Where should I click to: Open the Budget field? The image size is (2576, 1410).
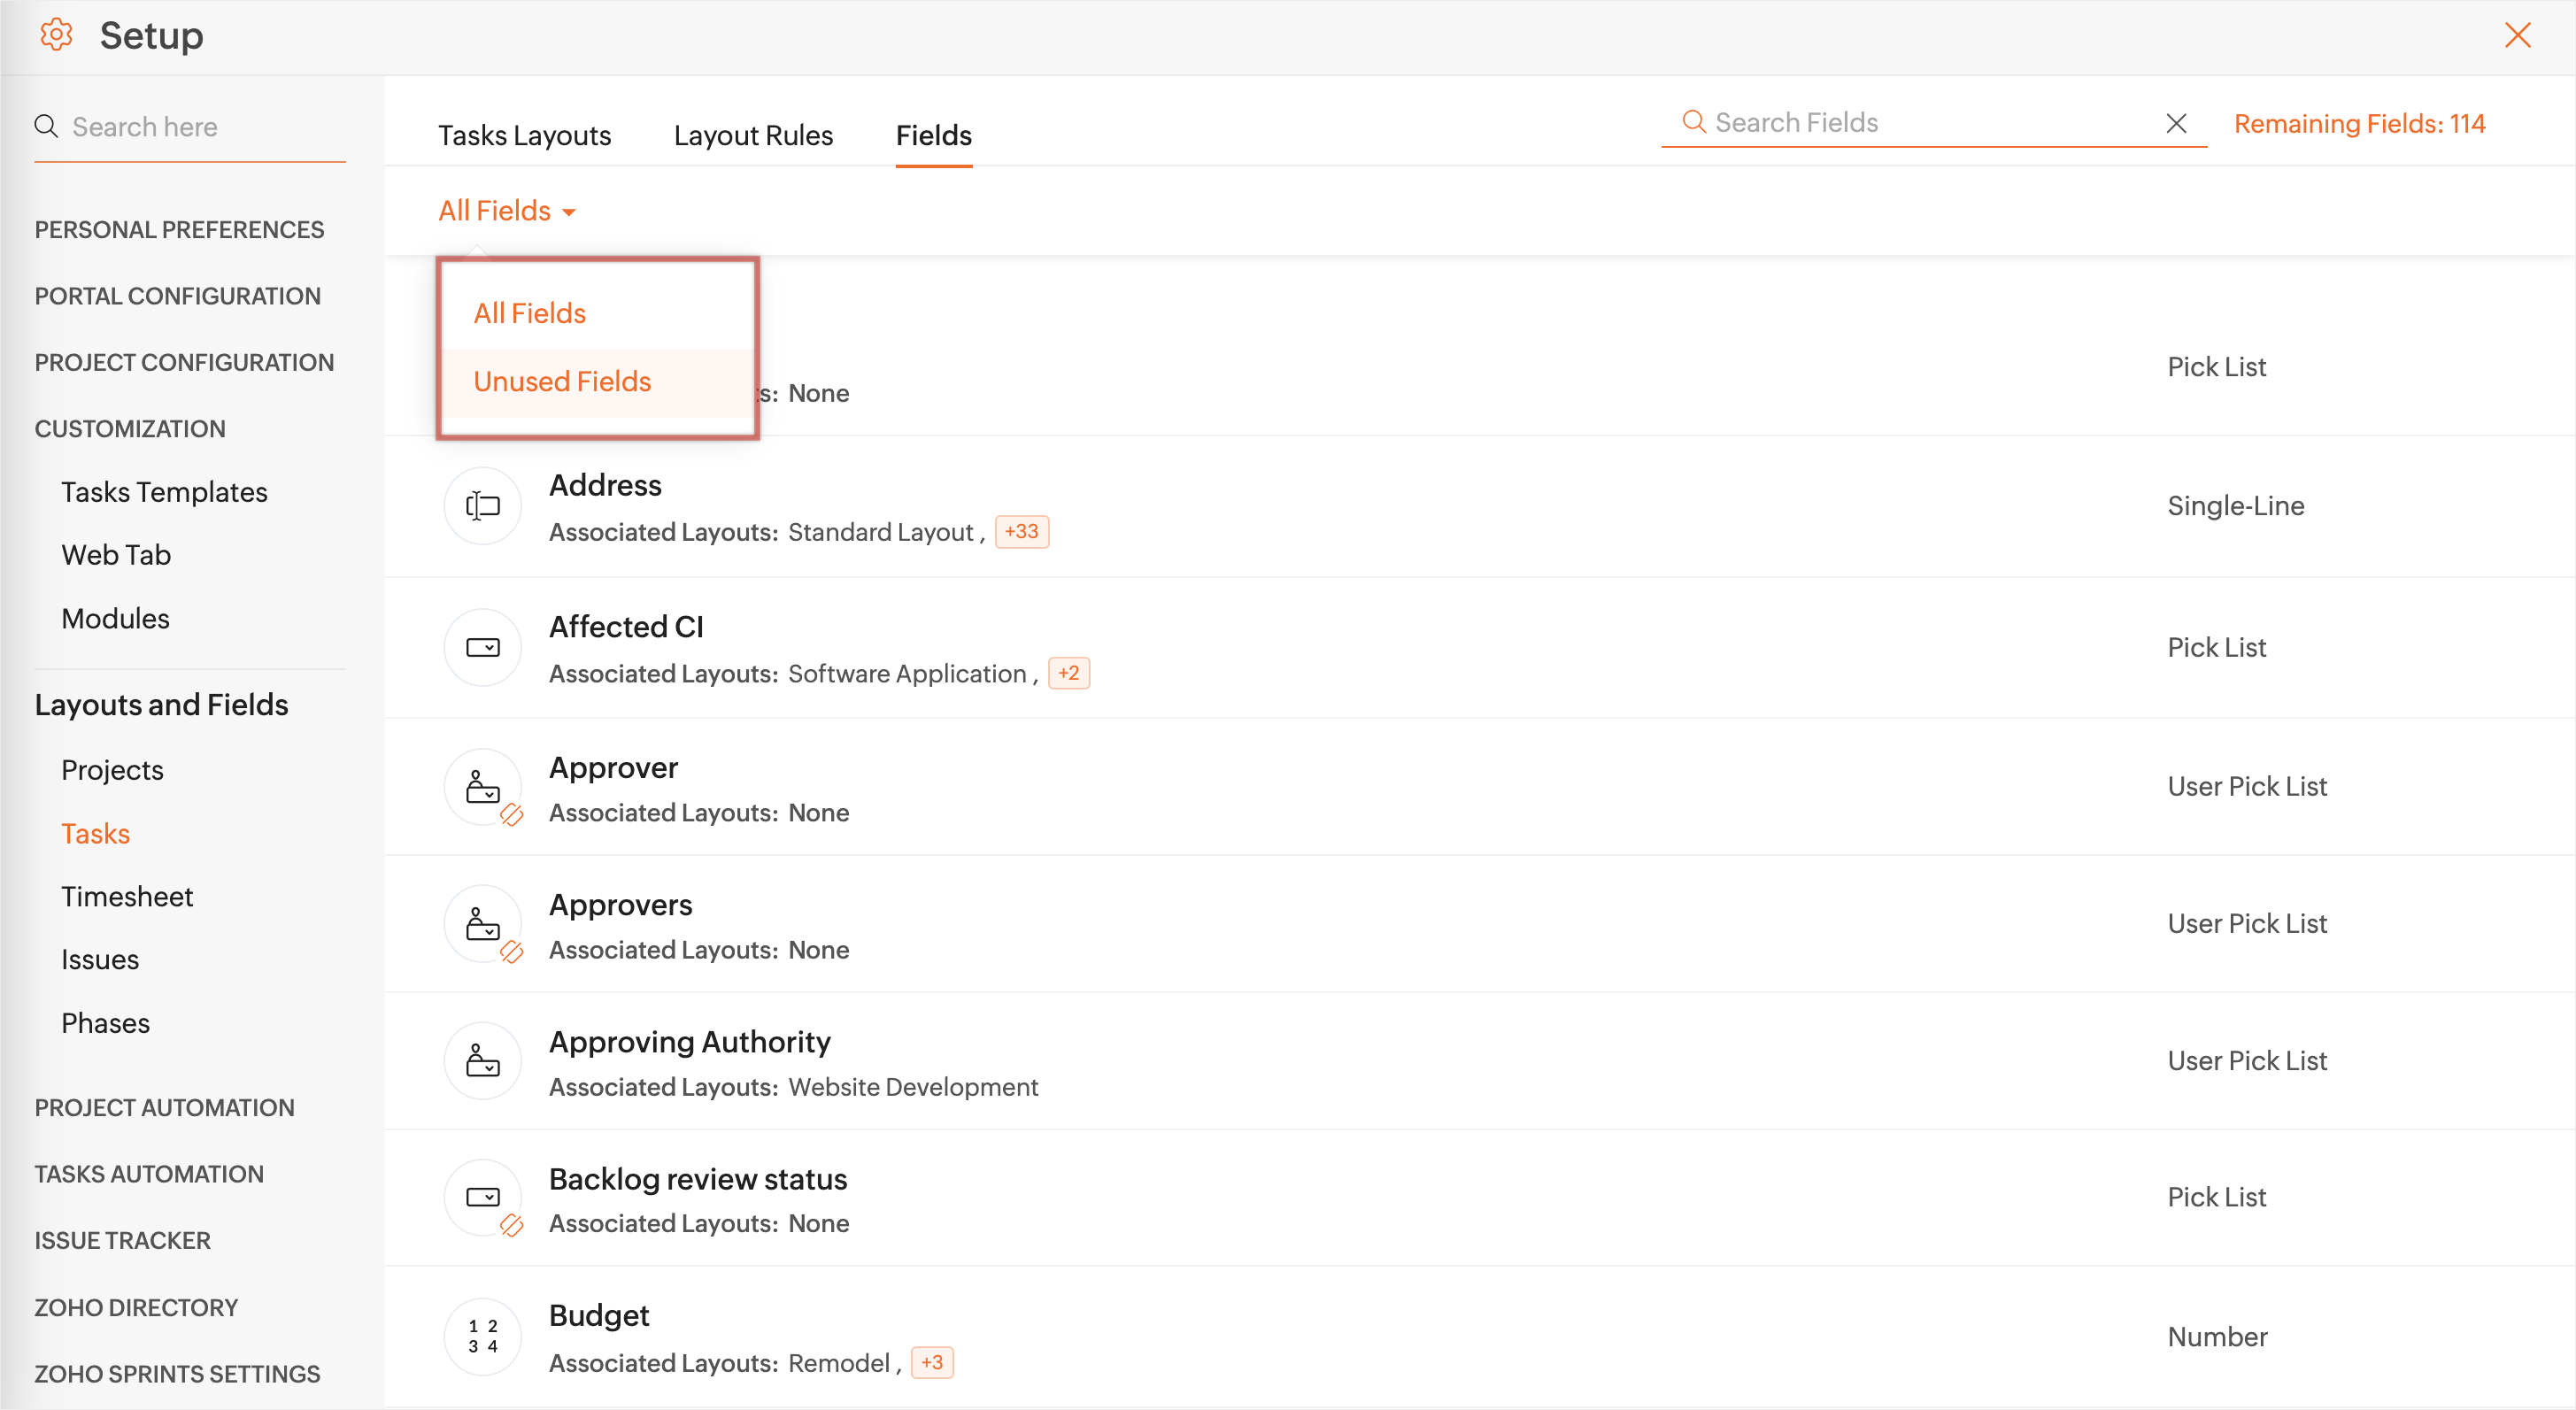click(599, 1316)
